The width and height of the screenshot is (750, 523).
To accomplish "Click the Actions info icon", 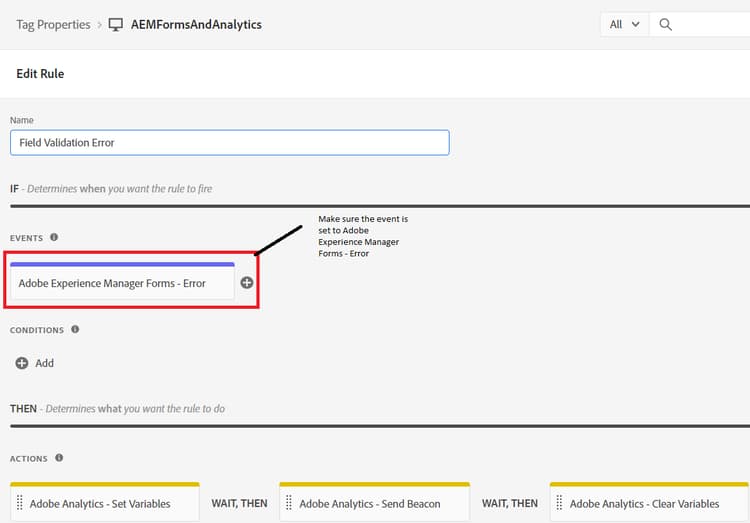I will pos(59,457).
